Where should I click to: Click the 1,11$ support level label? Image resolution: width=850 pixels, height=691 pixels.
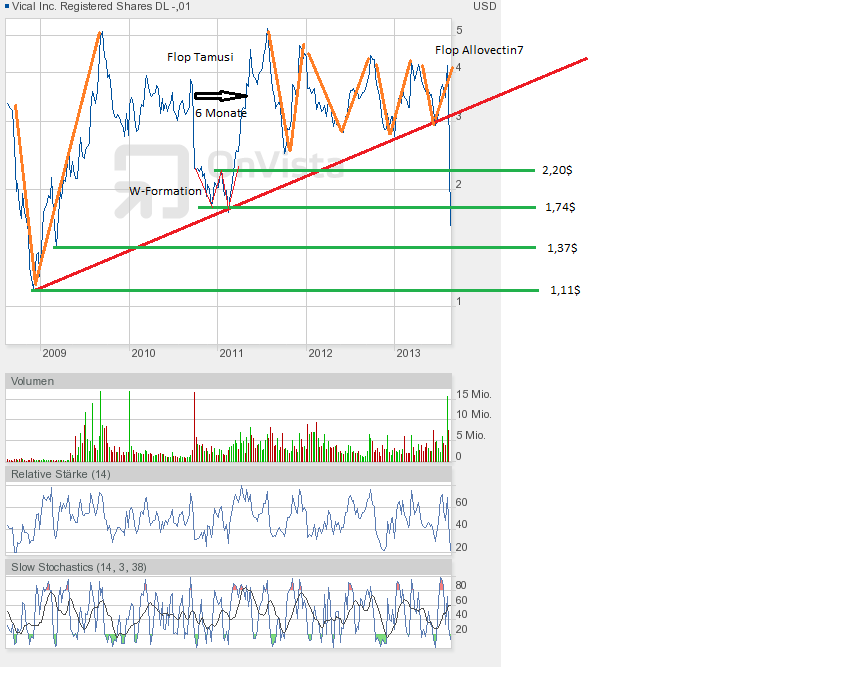565,290
